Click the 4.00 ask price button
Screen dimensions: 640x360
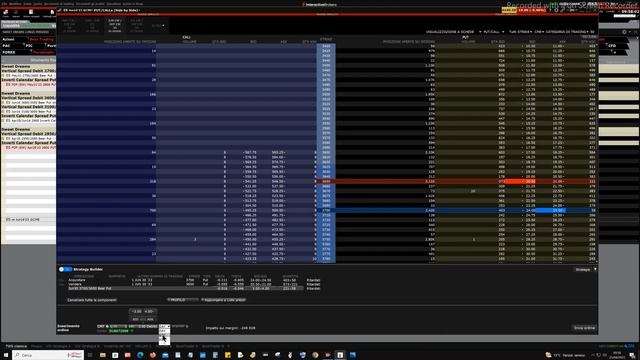click(149, 311)
